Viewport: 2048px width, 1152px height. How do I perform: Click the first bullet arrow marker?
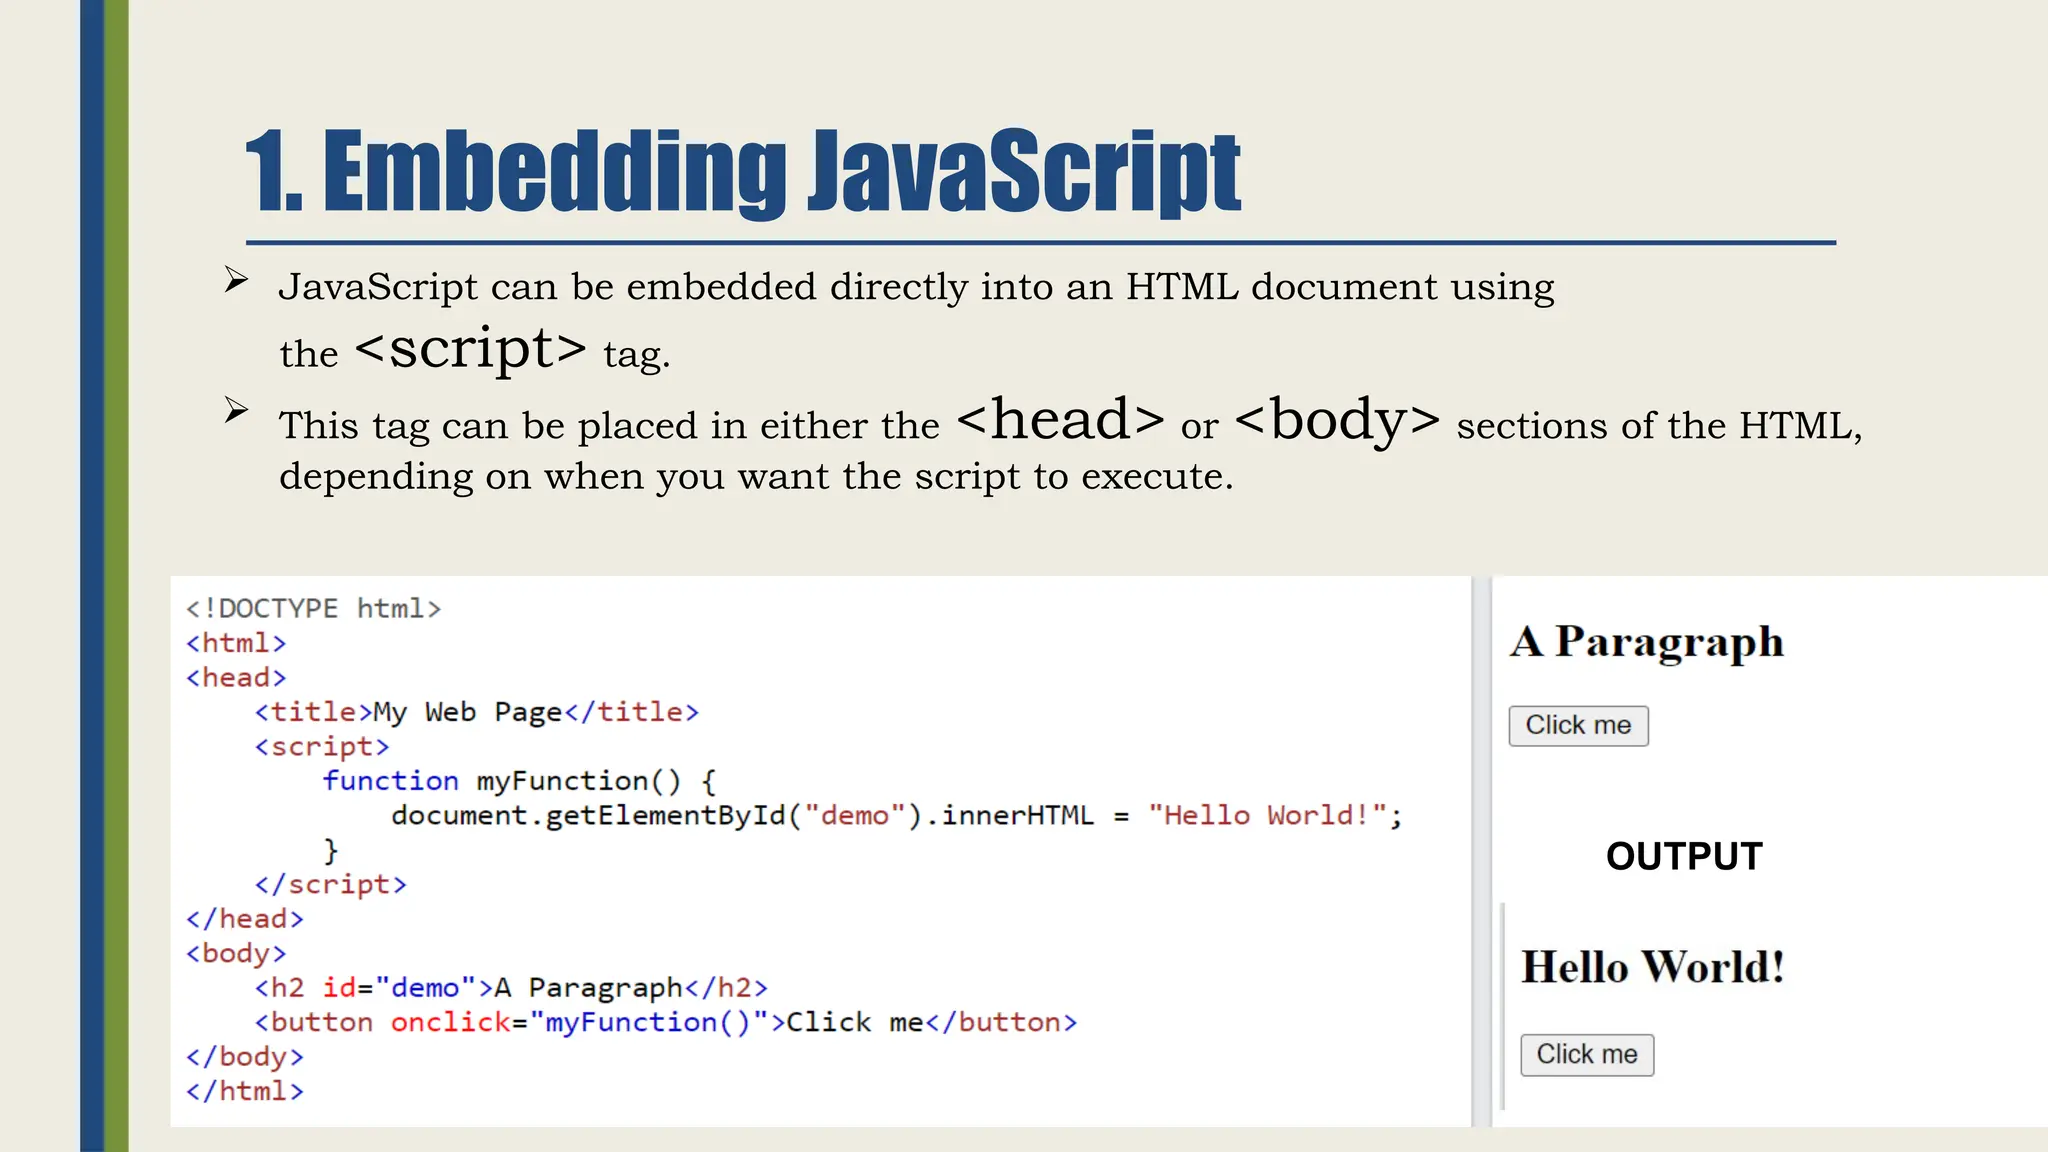[236, 280]
